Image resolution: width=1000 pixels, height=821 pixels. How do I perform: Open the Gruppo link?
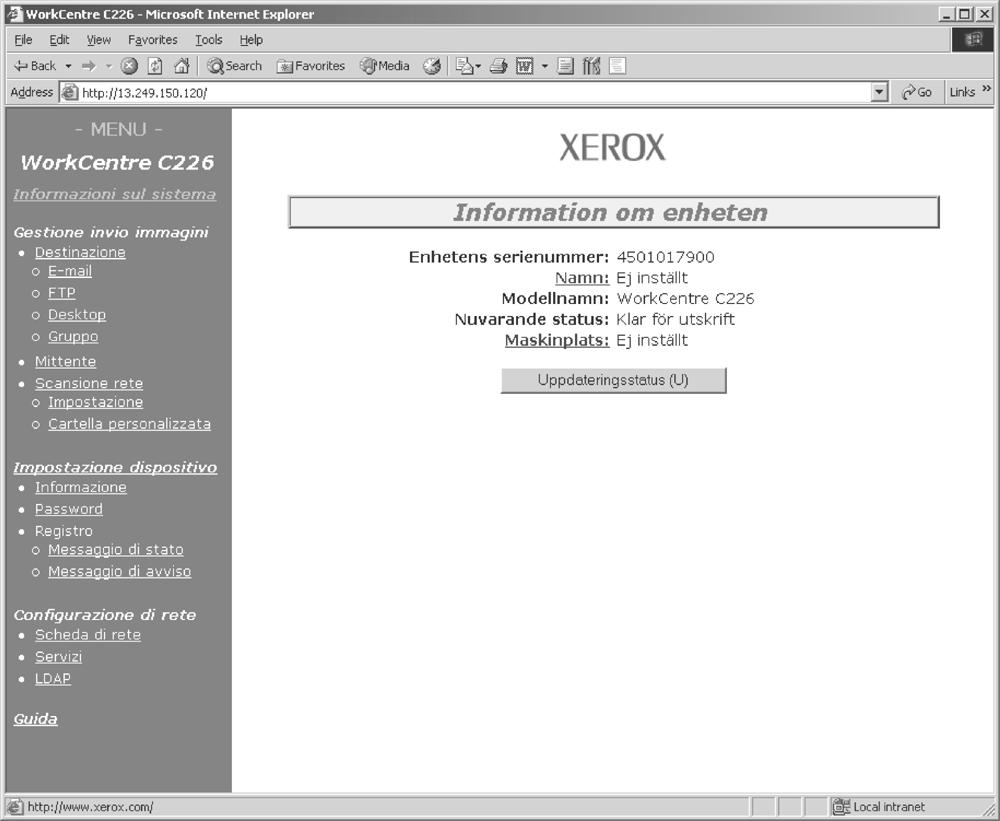click(73, 336)
